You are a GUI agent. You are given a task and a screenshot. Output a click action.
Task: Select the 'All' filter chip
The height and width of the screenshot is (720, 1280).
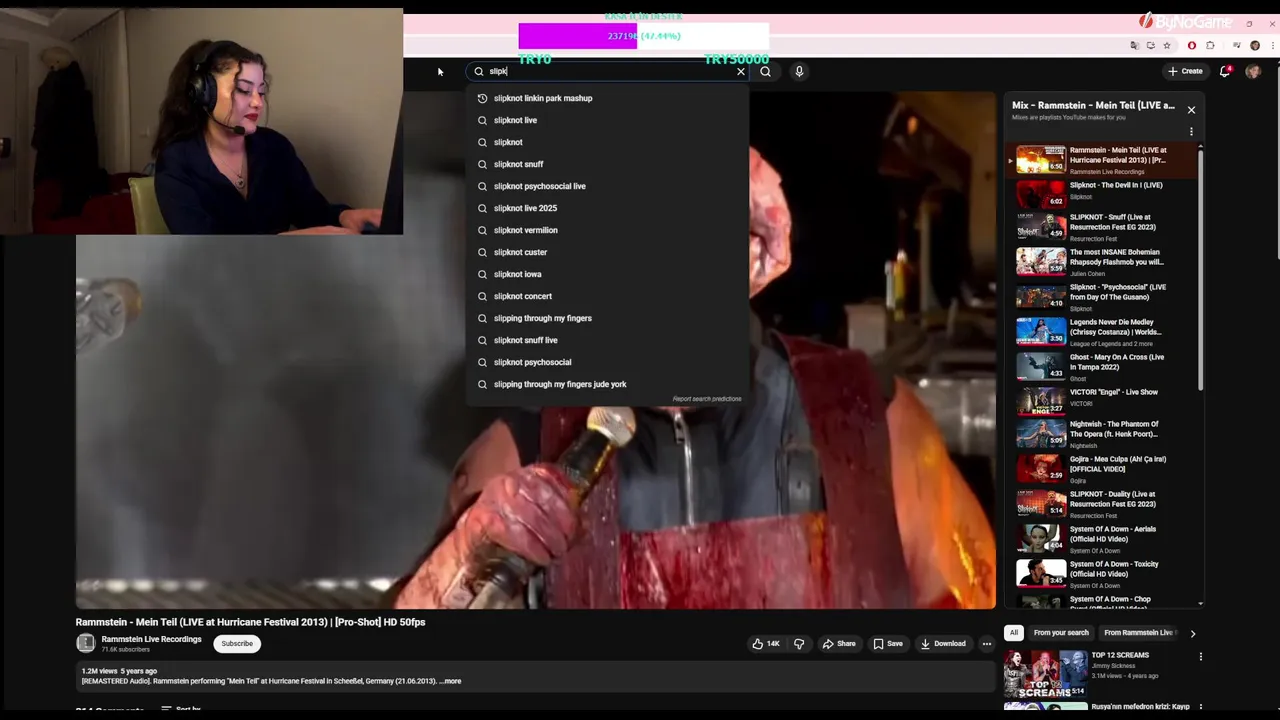(x=1013, y=633)
